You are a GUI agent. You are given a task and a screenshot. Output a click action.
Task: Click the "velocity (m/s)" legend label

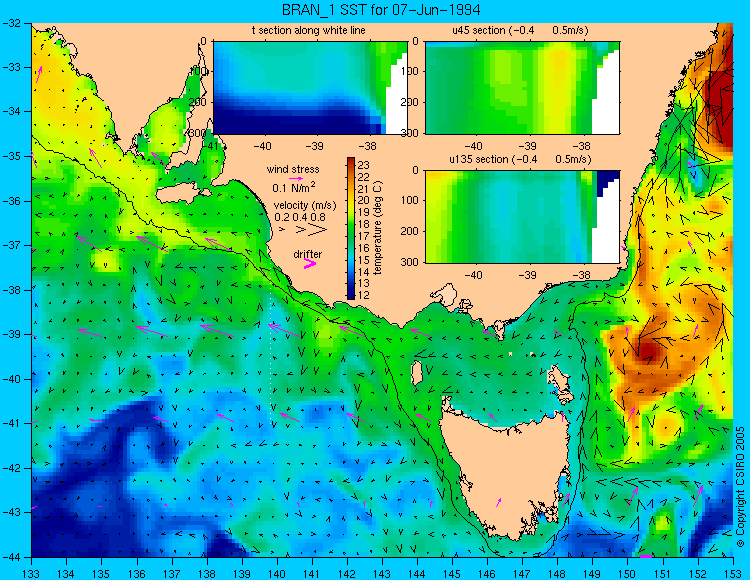[x=305, y=206]
